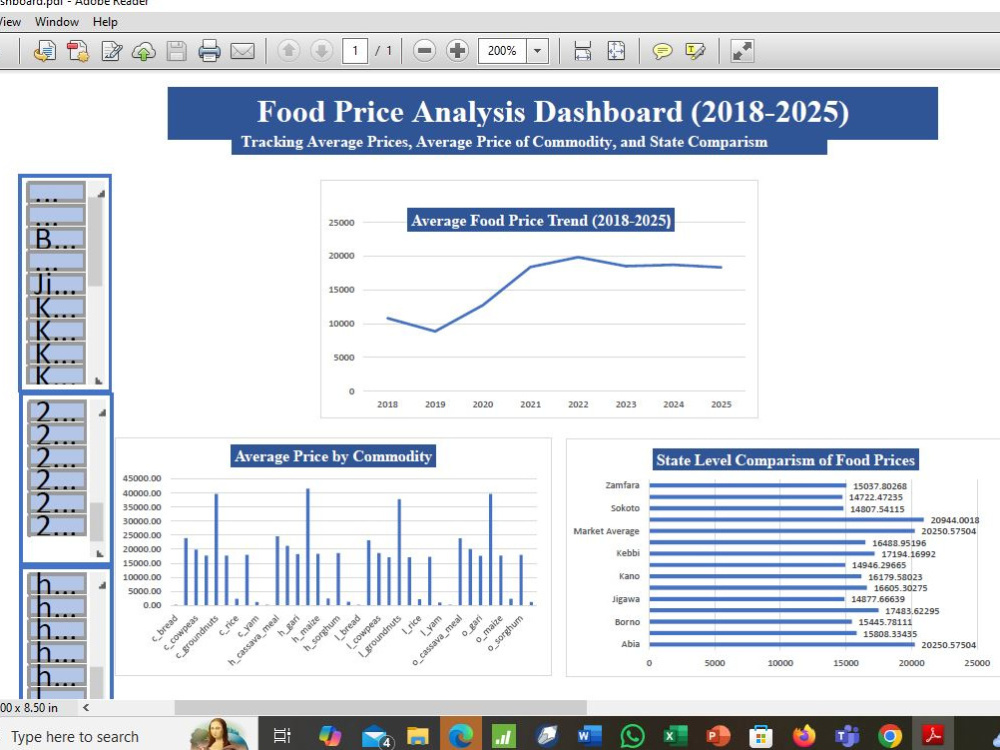Open the Help menu
This screenshot has width=1000, height=750.
coord(105,22)
